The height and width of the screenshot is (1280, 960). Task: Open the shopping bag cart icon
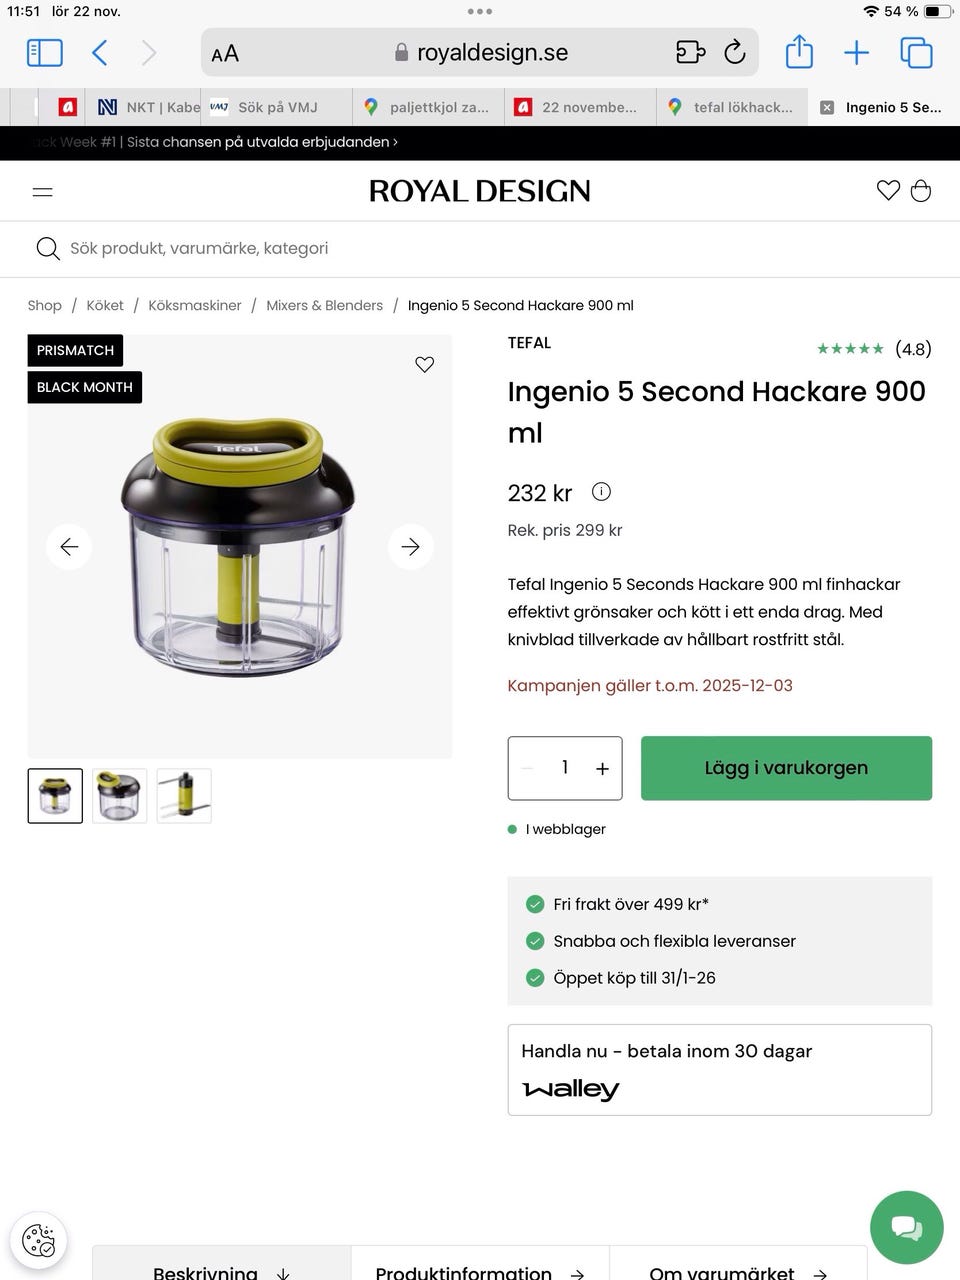(921, 190)
